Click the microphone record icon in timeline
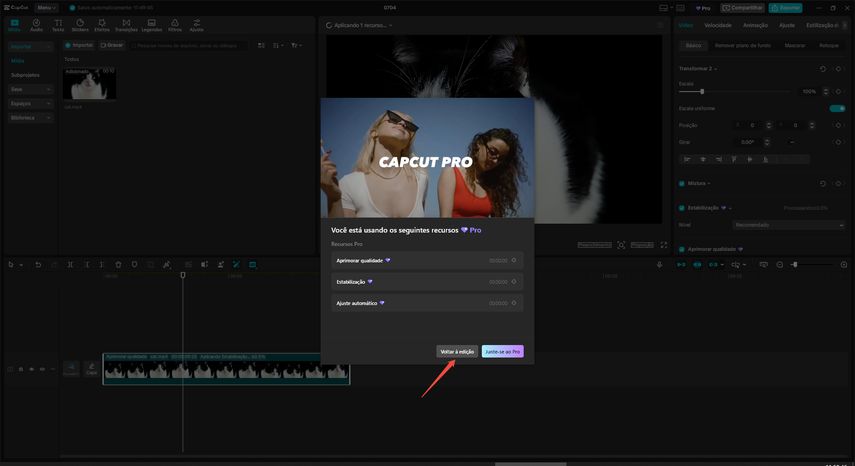 tap(659, 265)
